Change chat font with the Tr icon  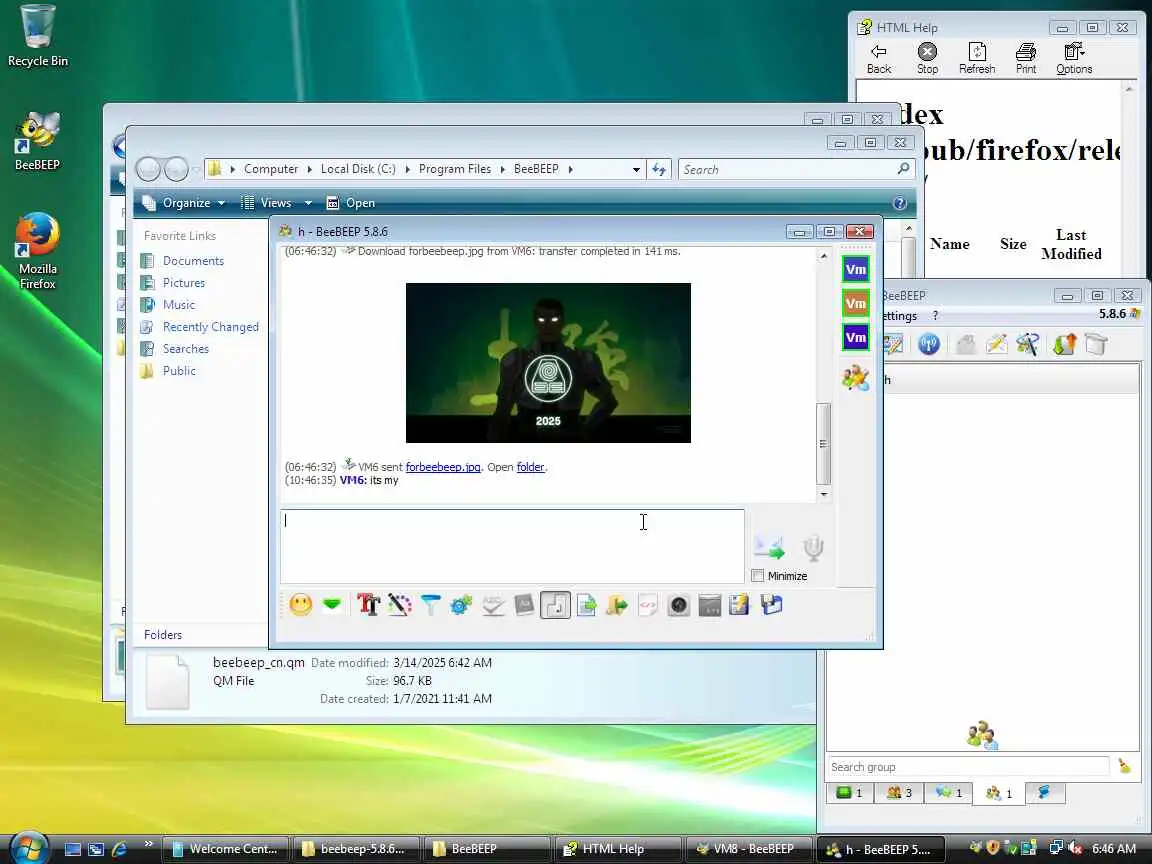(368, 605)
